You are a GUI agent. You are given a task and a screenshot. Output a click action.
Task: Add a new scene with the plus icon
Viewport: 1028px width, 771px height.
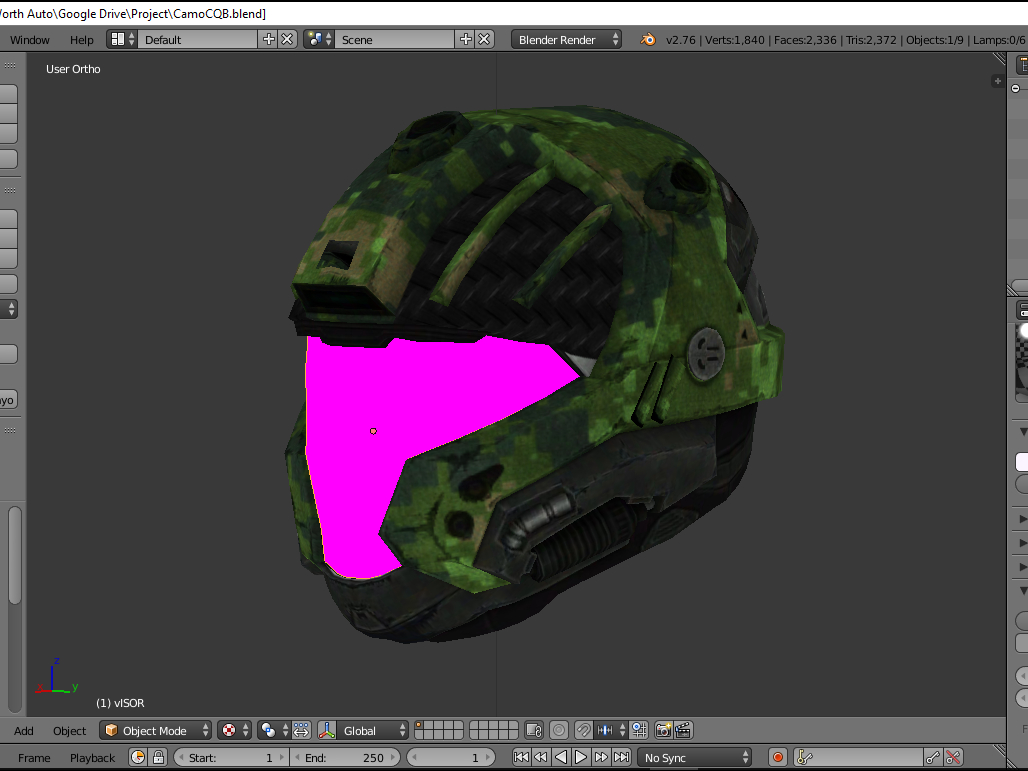[465, 39]
